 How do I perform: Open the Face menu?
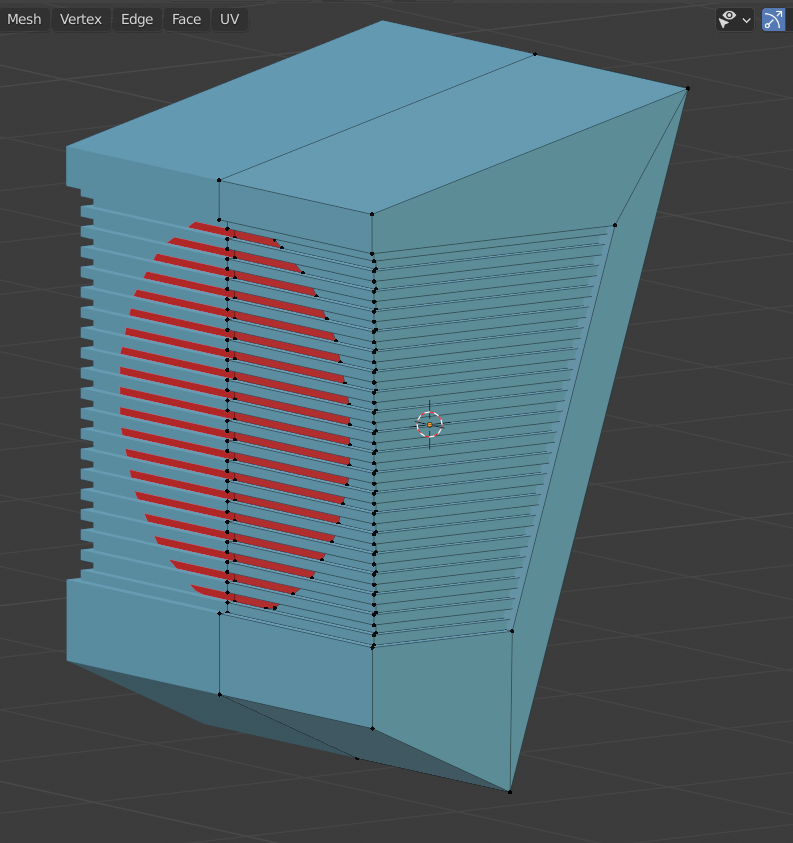(186, 19)
